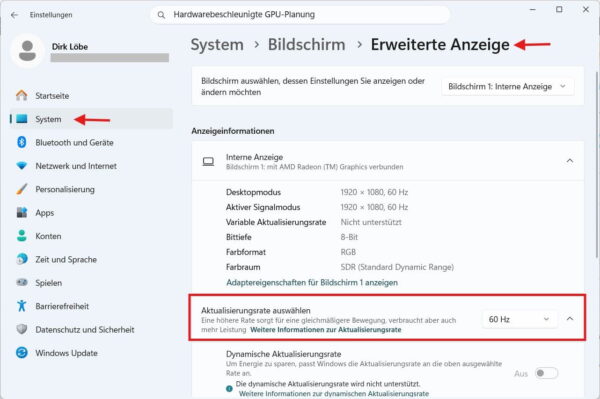Click the back arrow icon

pos(15,15)
